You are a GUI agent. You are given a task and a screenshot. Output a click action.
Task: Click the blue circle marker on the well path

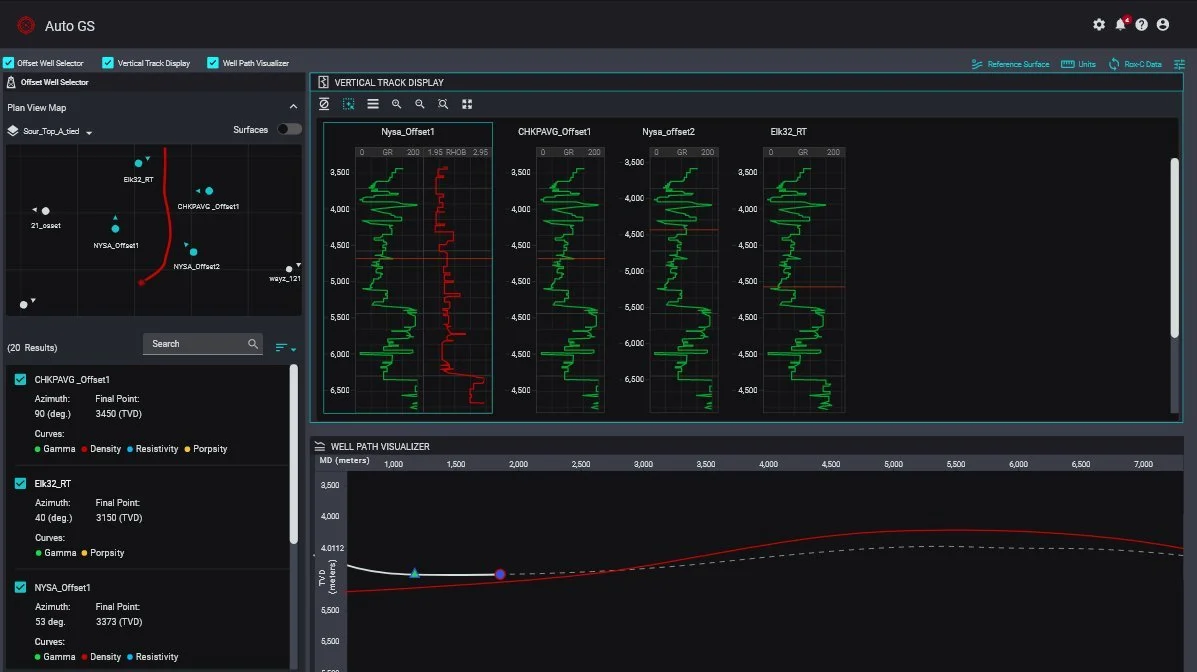pos(500,573)
